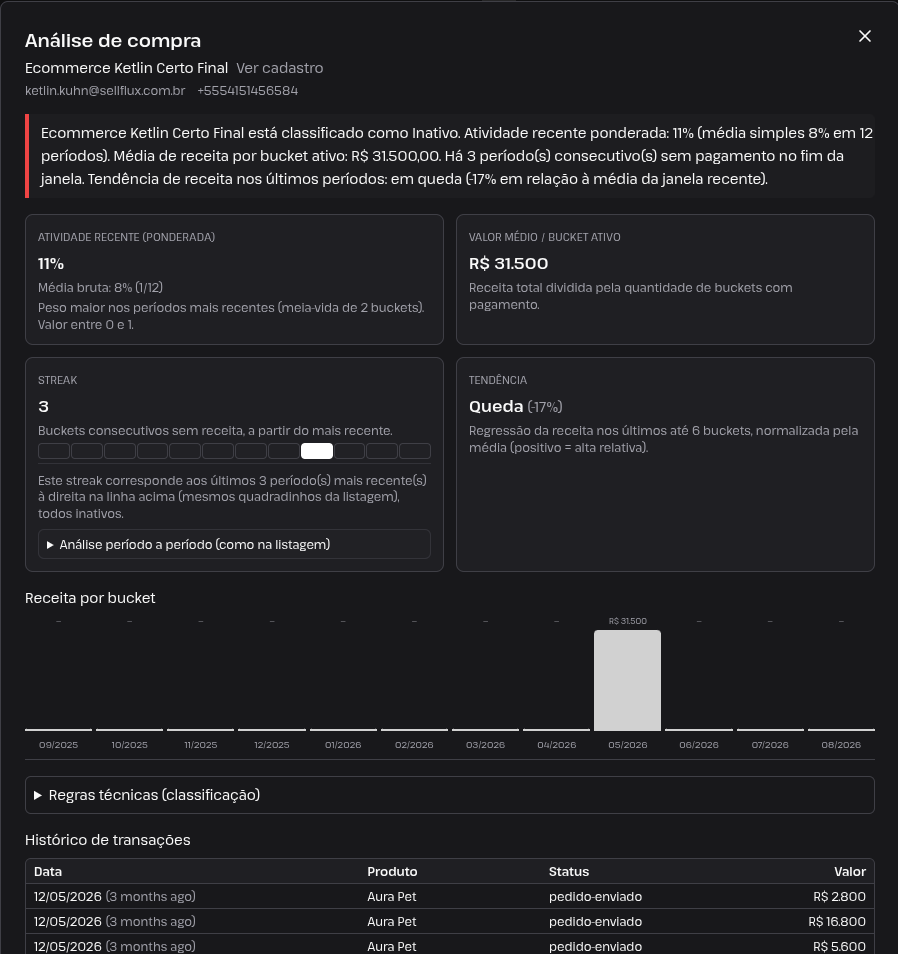Select the 11/2025 bucket label

(201, 745)
